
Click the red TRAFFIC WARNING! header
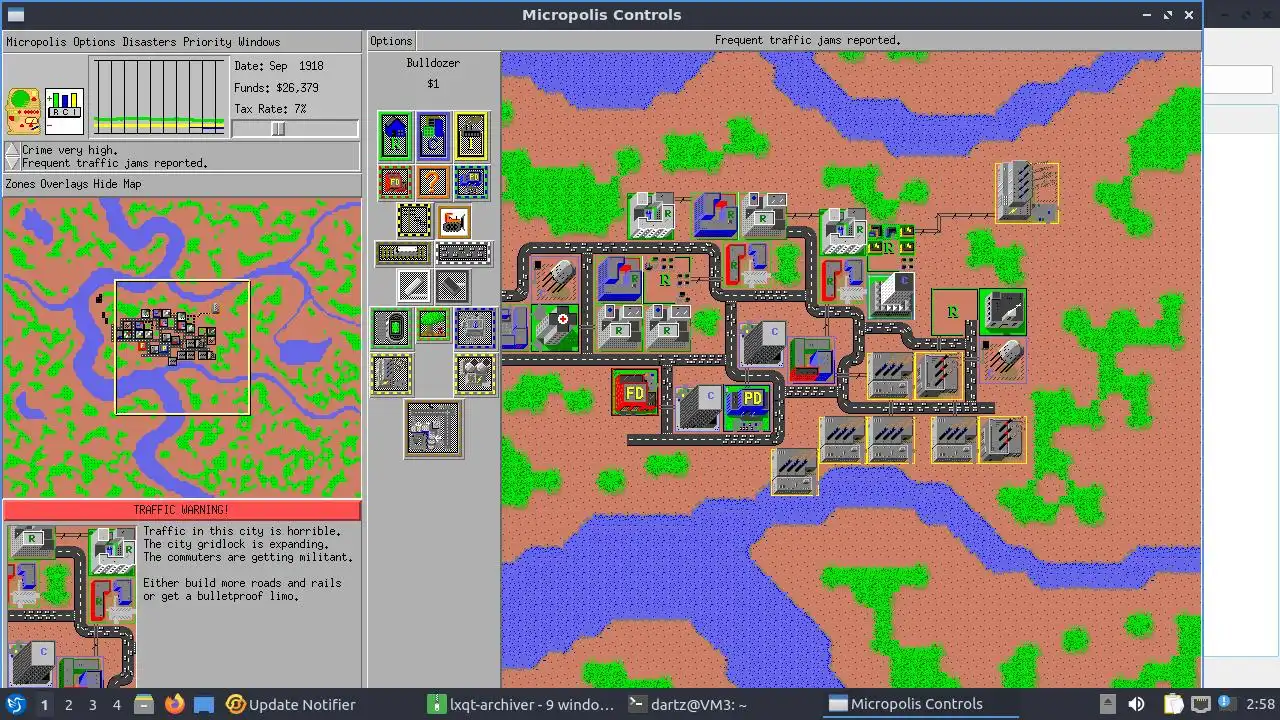[x=181, y=510]
